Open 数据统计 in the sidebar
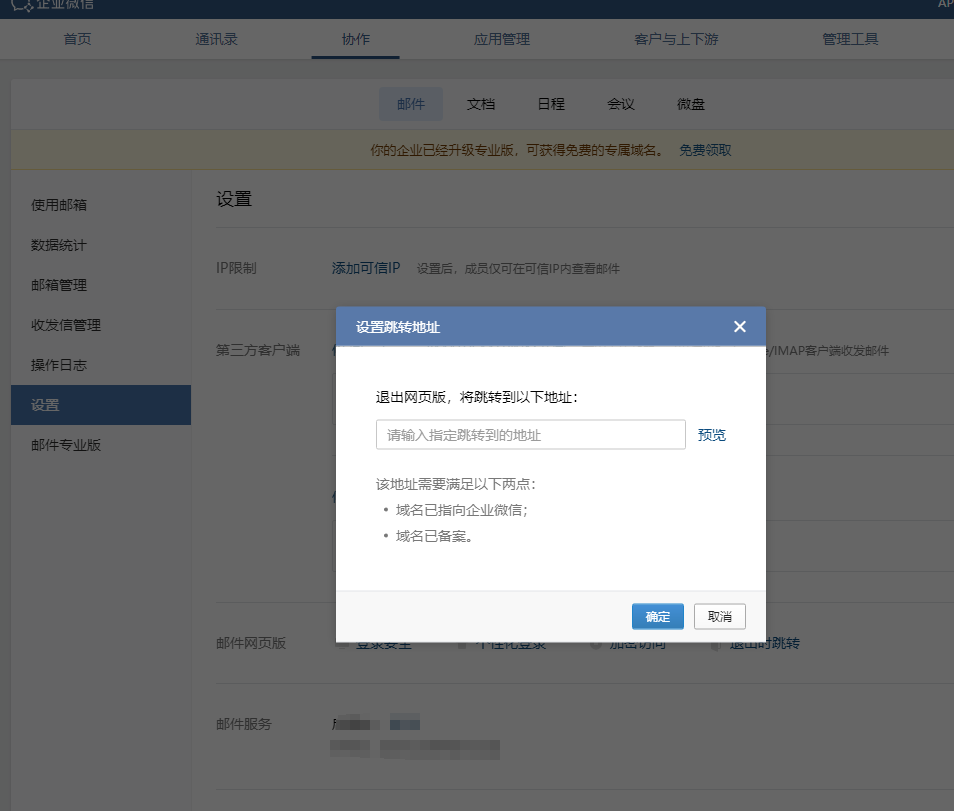 coord(59,245)
